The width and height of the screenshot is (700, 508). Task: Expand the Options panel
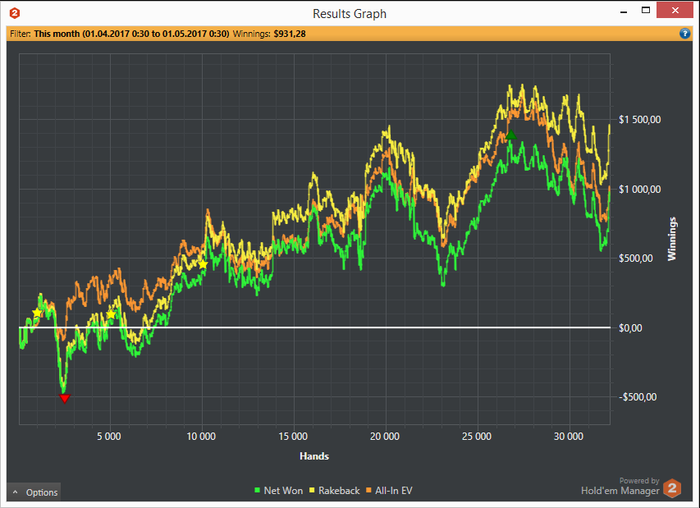coord(34,492)
